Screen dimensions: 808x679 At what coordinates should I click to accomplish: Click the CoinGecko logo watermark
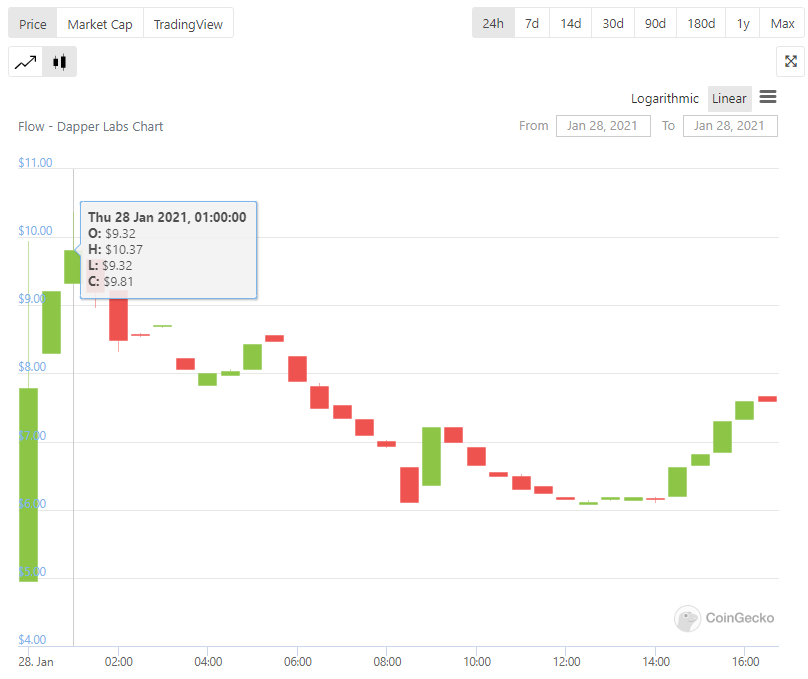pyautogui.click(x=724, y=618)
